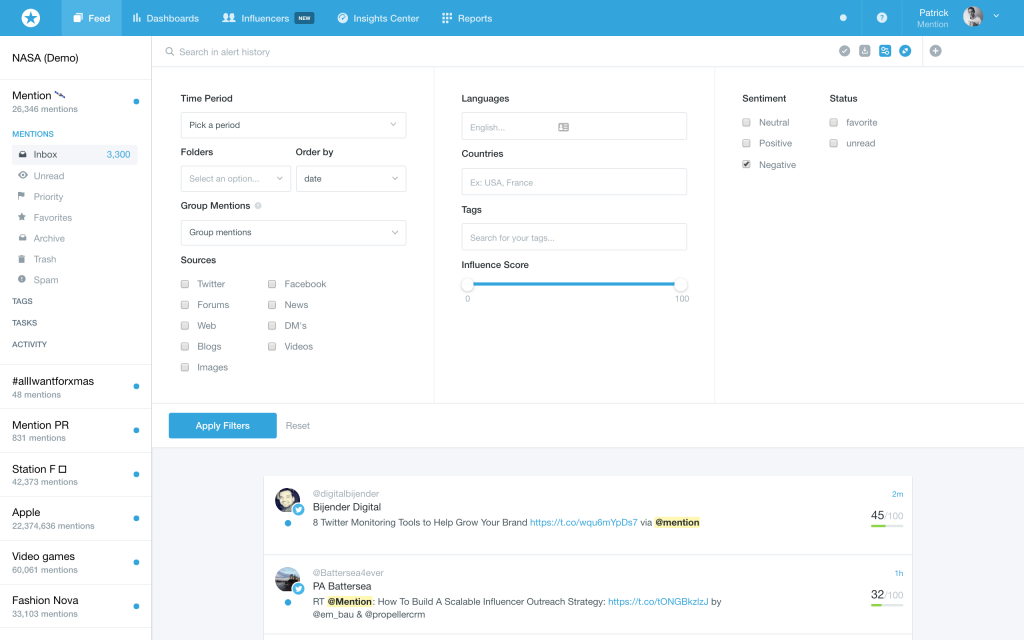Click the Archive box icon

[x=23, y=238]
